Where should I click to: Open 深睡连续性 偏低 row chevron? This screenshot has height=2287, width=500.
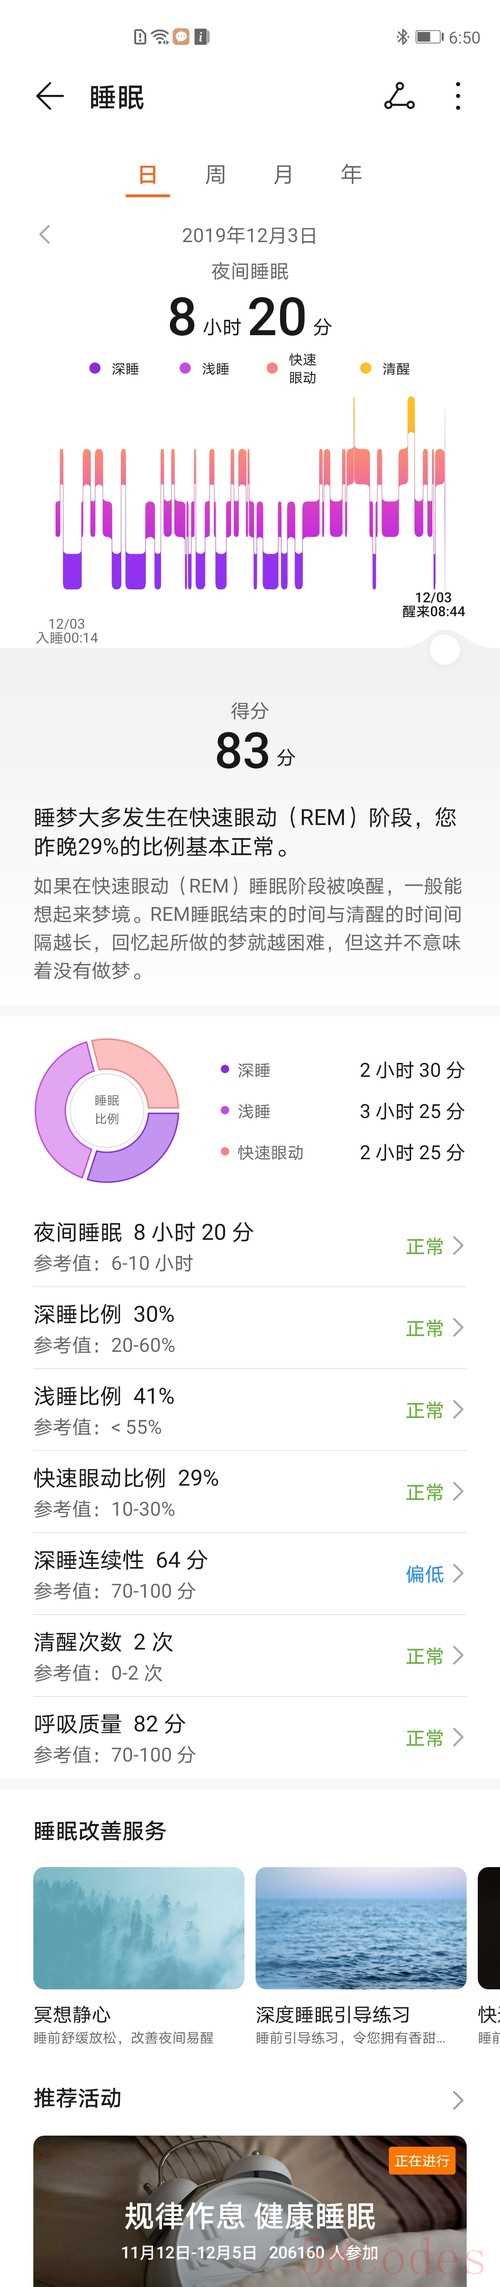click(x=458, y=1573)
